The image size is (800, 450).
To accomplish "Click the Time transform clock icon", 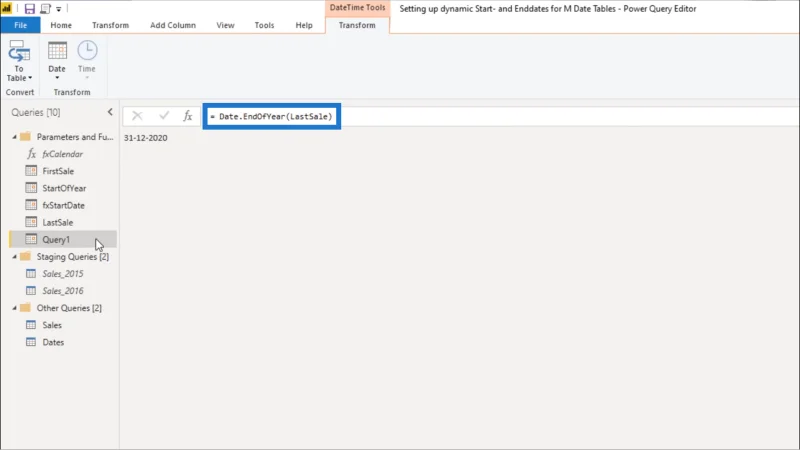I will 87,51.
